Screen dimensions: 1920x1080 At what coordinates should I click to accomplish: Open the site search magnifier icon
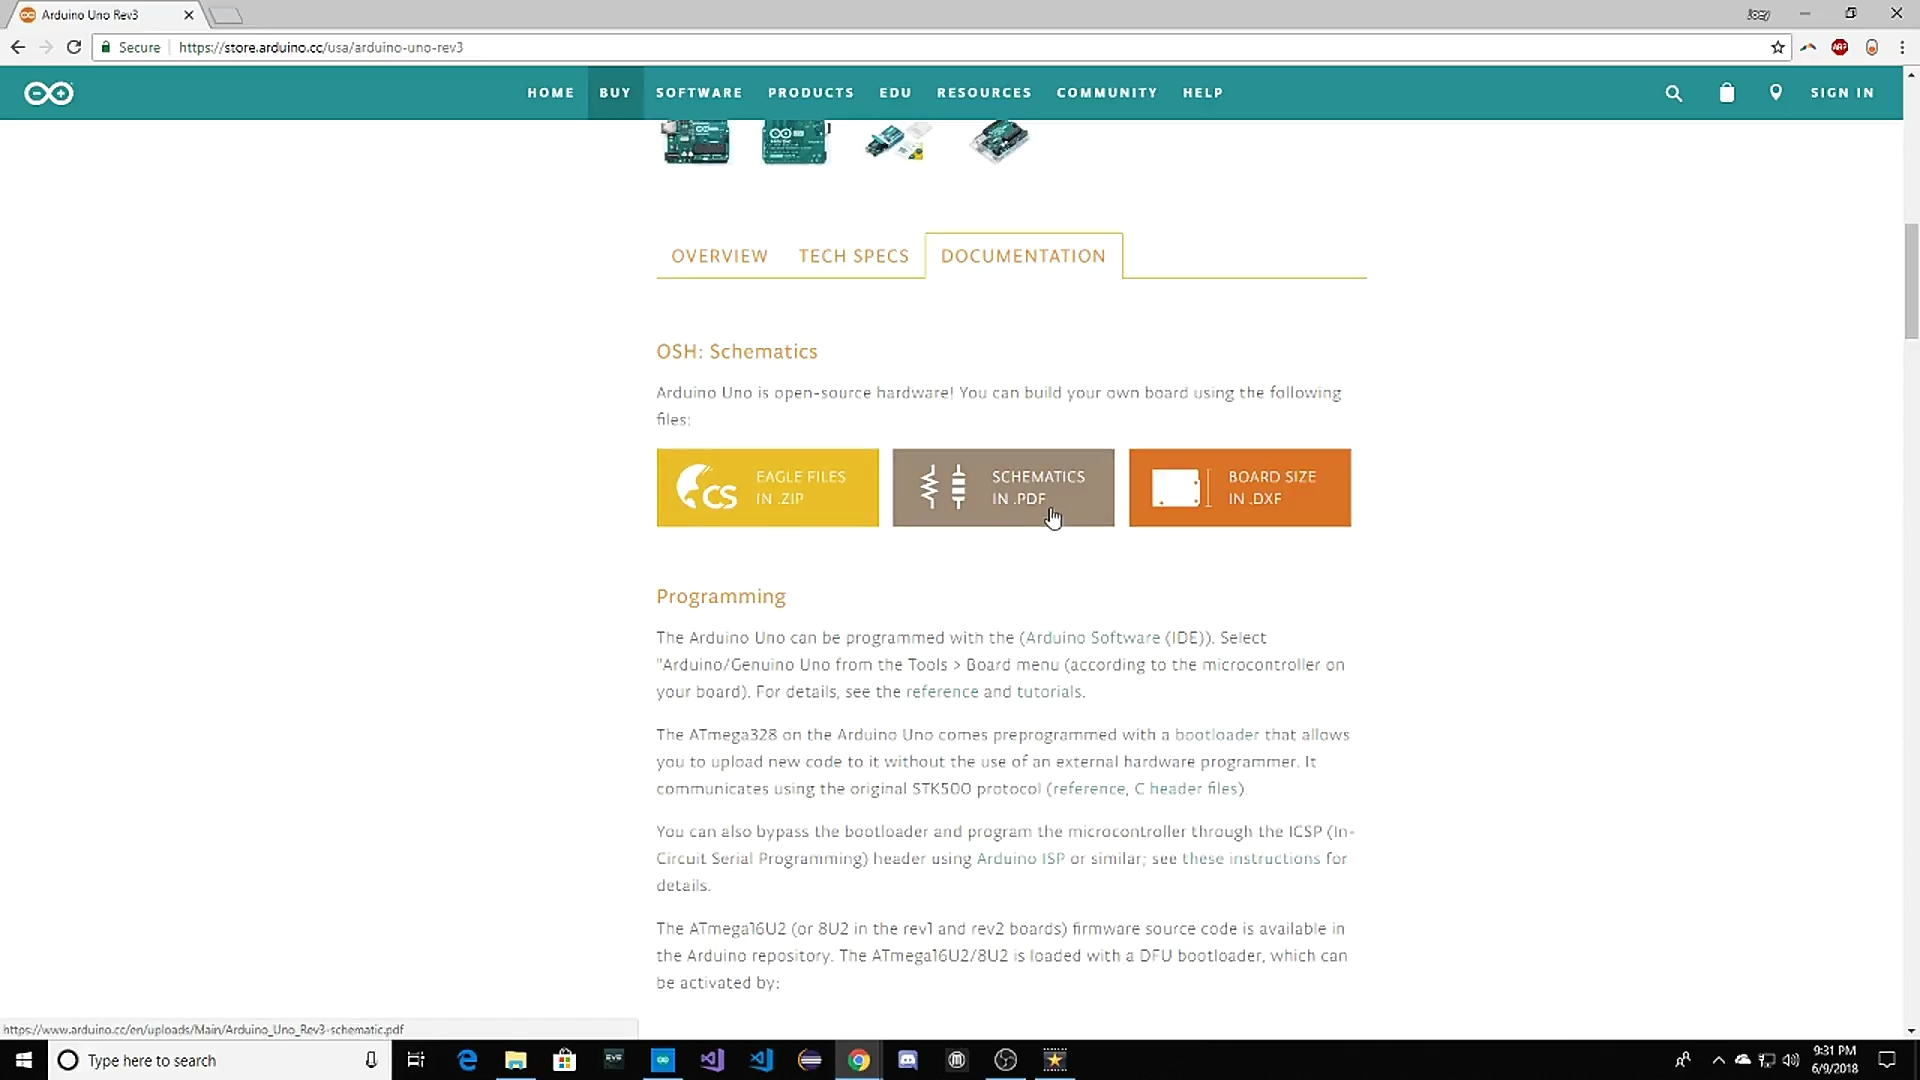click(1673, 93)
